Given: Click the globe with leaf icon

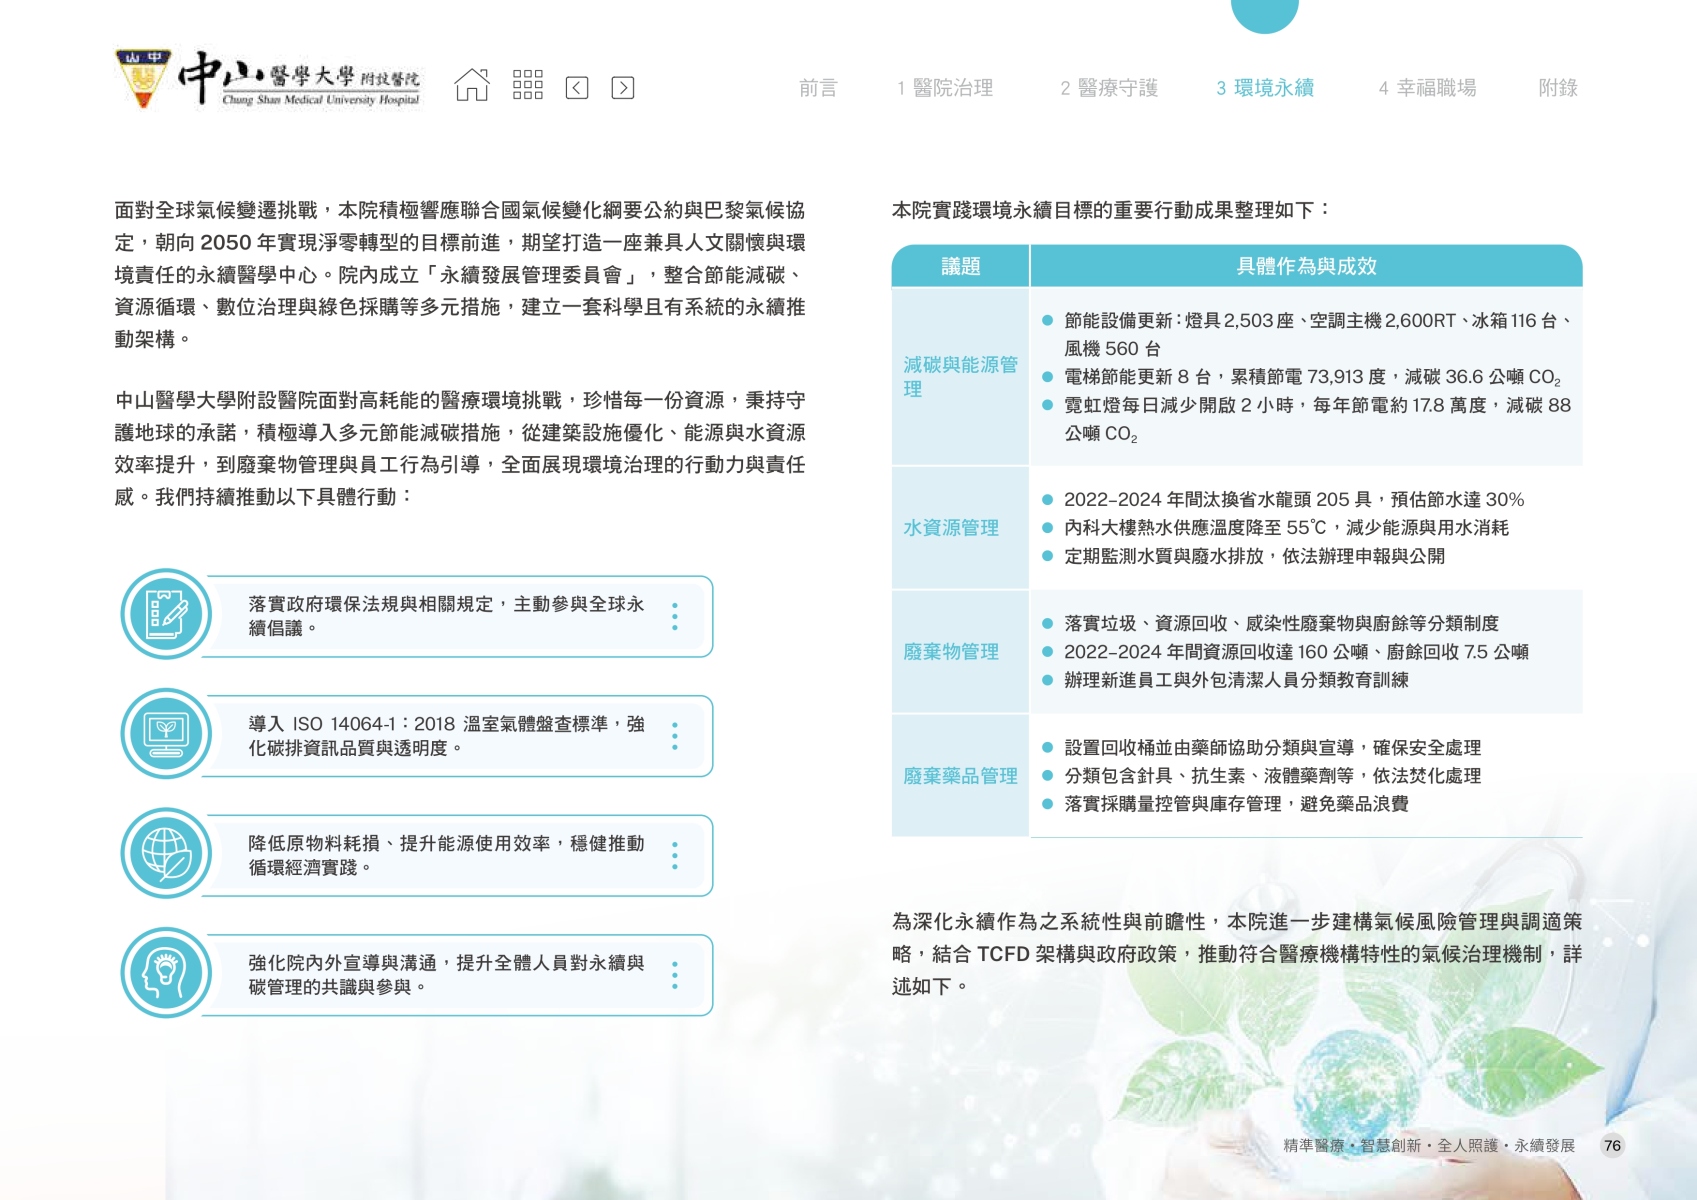Looking at the screenshot, I should [166, 853].
